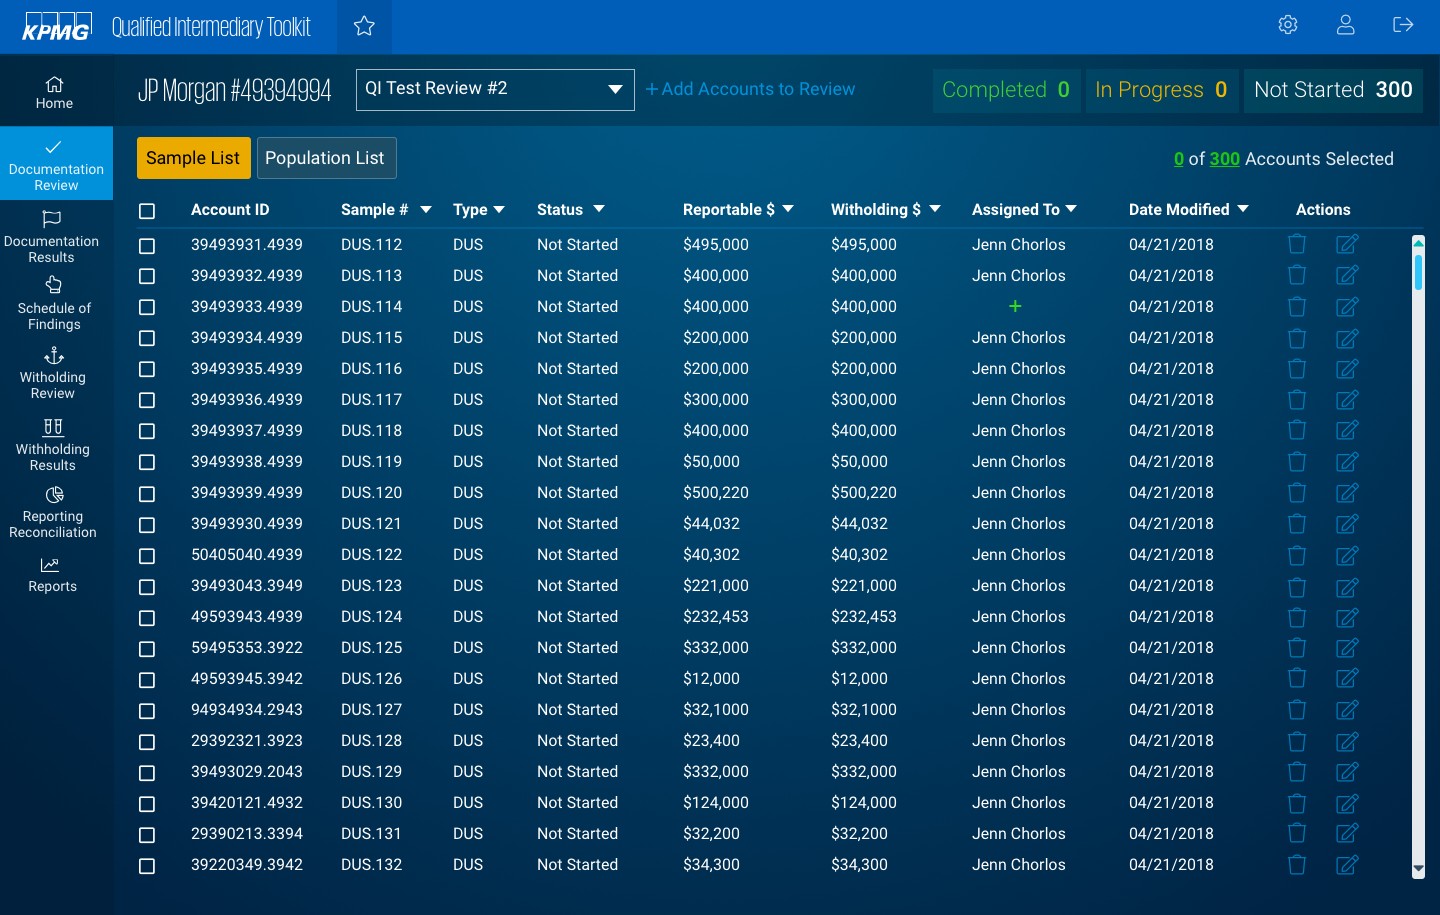Viewport: 1440px width, 915px height.
Task: Click trash icon for DUS.124 row
Action: tap(1297, 616)
